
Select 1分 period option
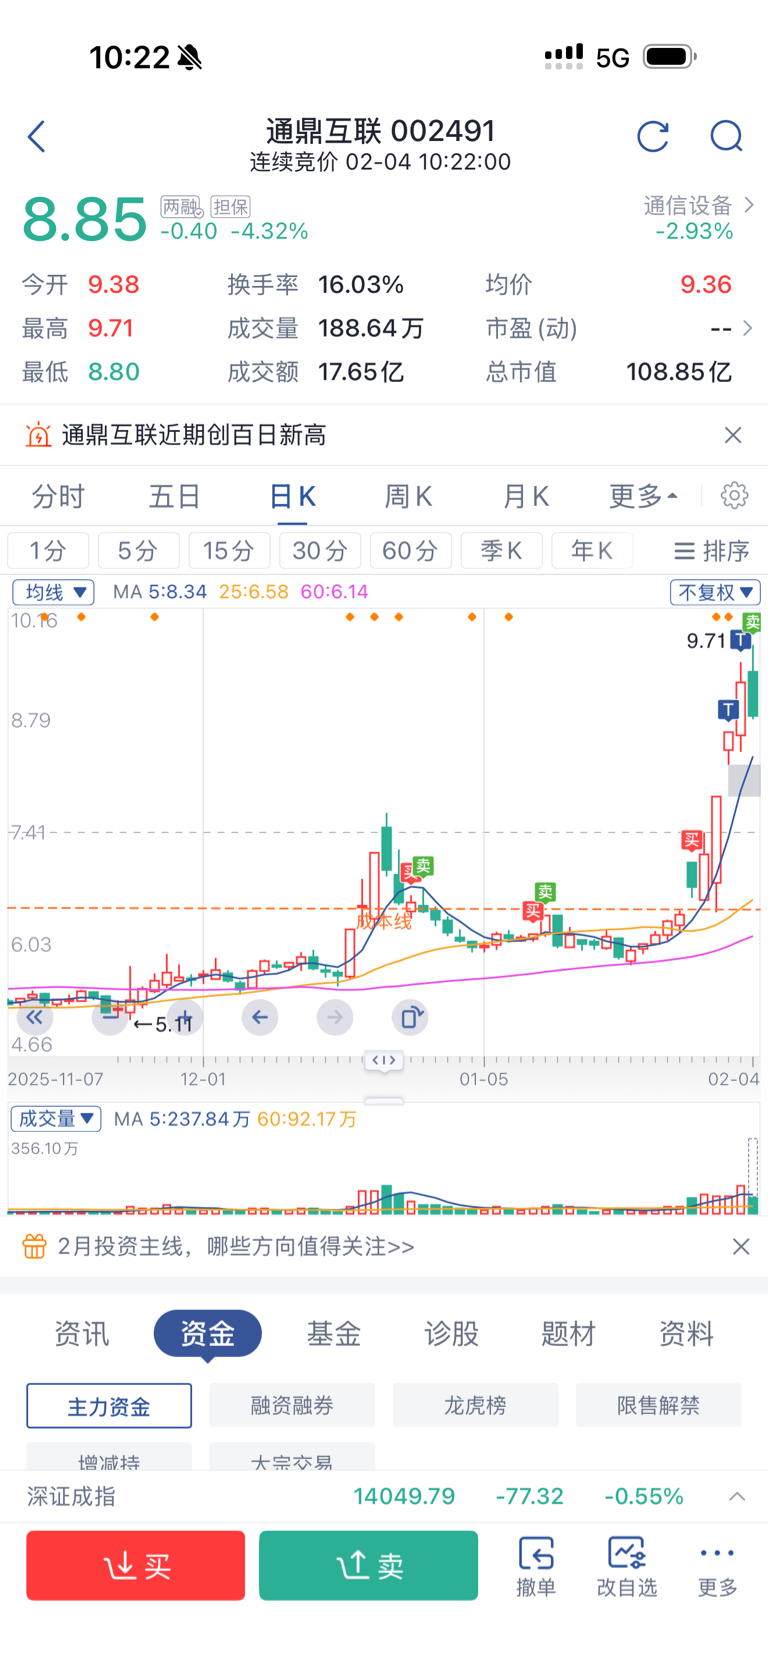click(48, 551)
